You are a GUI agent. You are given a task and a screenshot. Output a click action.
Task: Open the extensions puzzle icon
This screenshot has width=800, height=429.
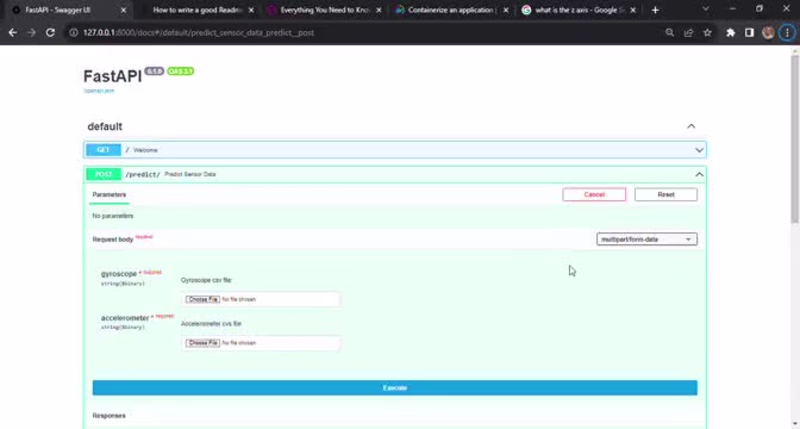coord(731,33)
